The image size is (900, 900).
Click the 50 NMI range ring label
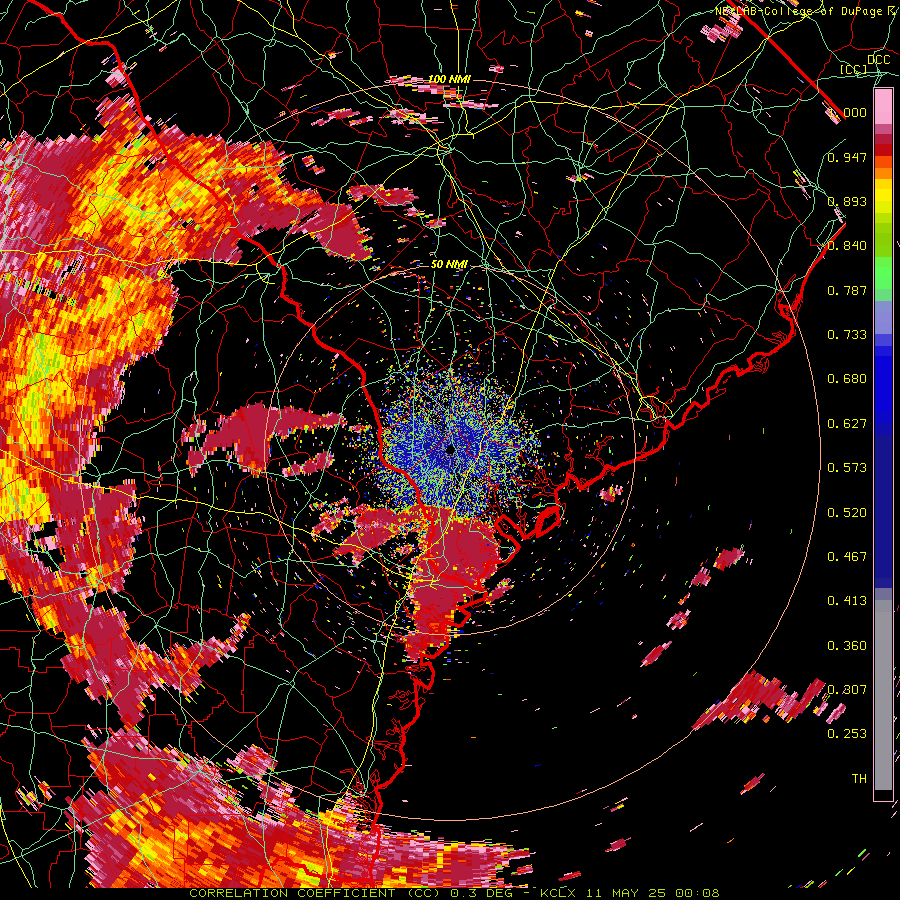point(449,265)
